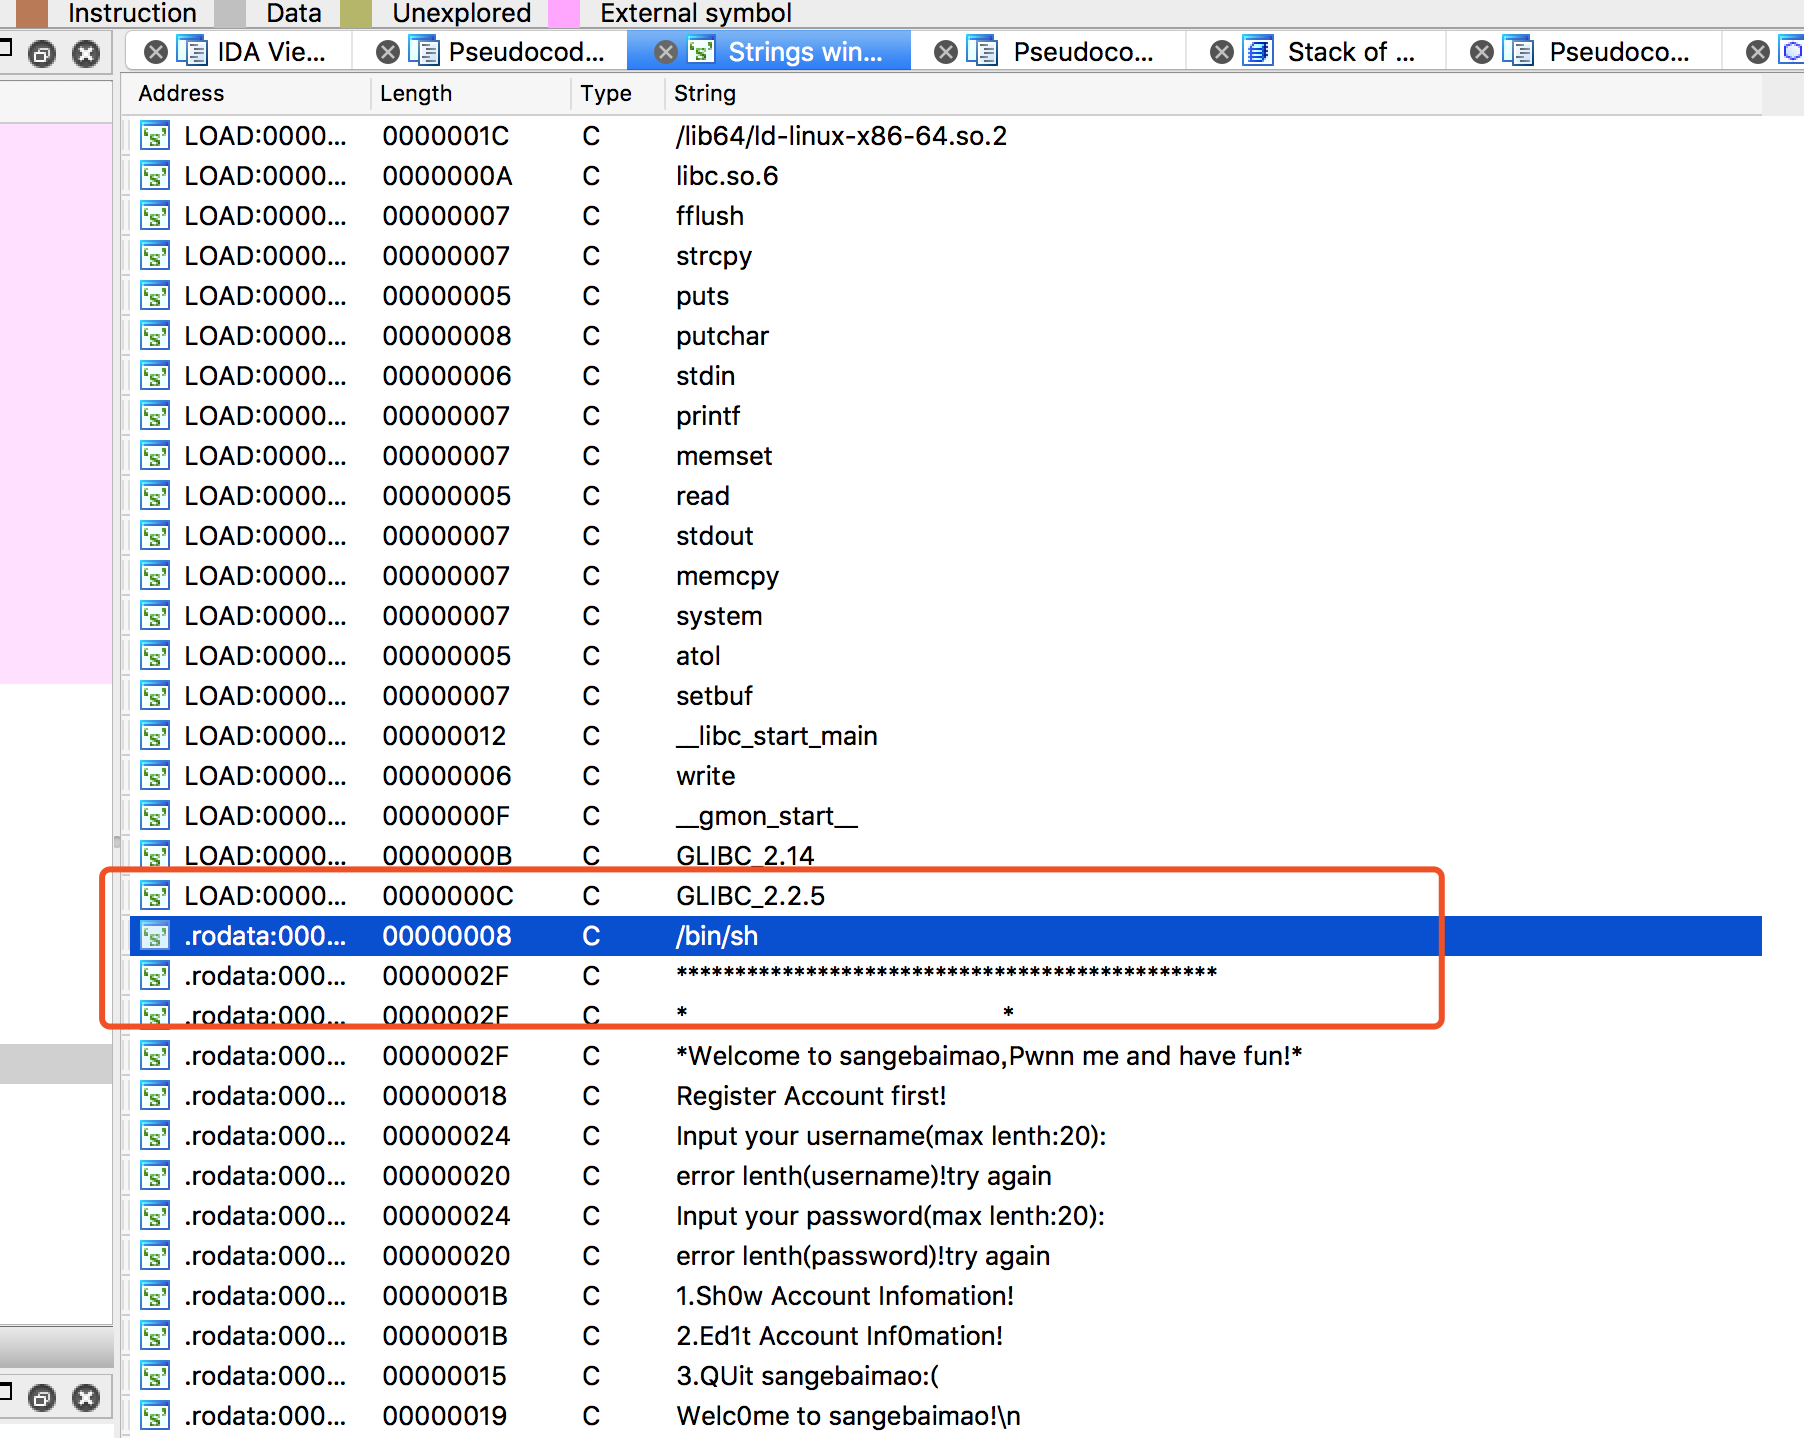Screen dimensions: 1804x1438
Task: Click the close icon in the top-left panel
Action: pyautogui.click(x=87, y=53)
